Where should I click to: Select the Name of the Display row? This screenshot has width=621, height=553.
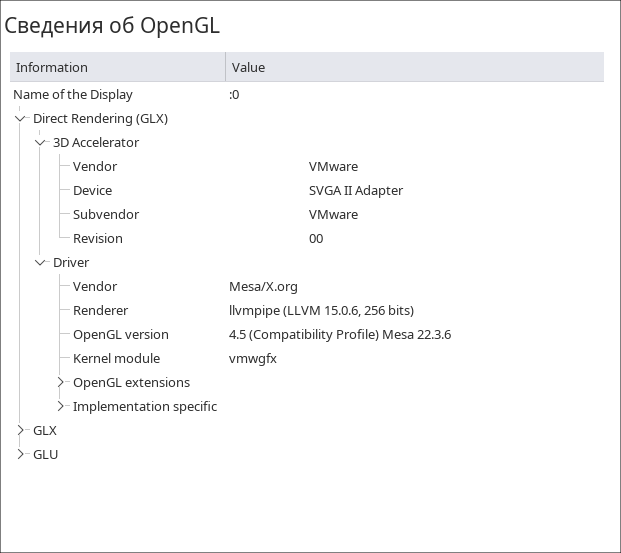point(73,95)
